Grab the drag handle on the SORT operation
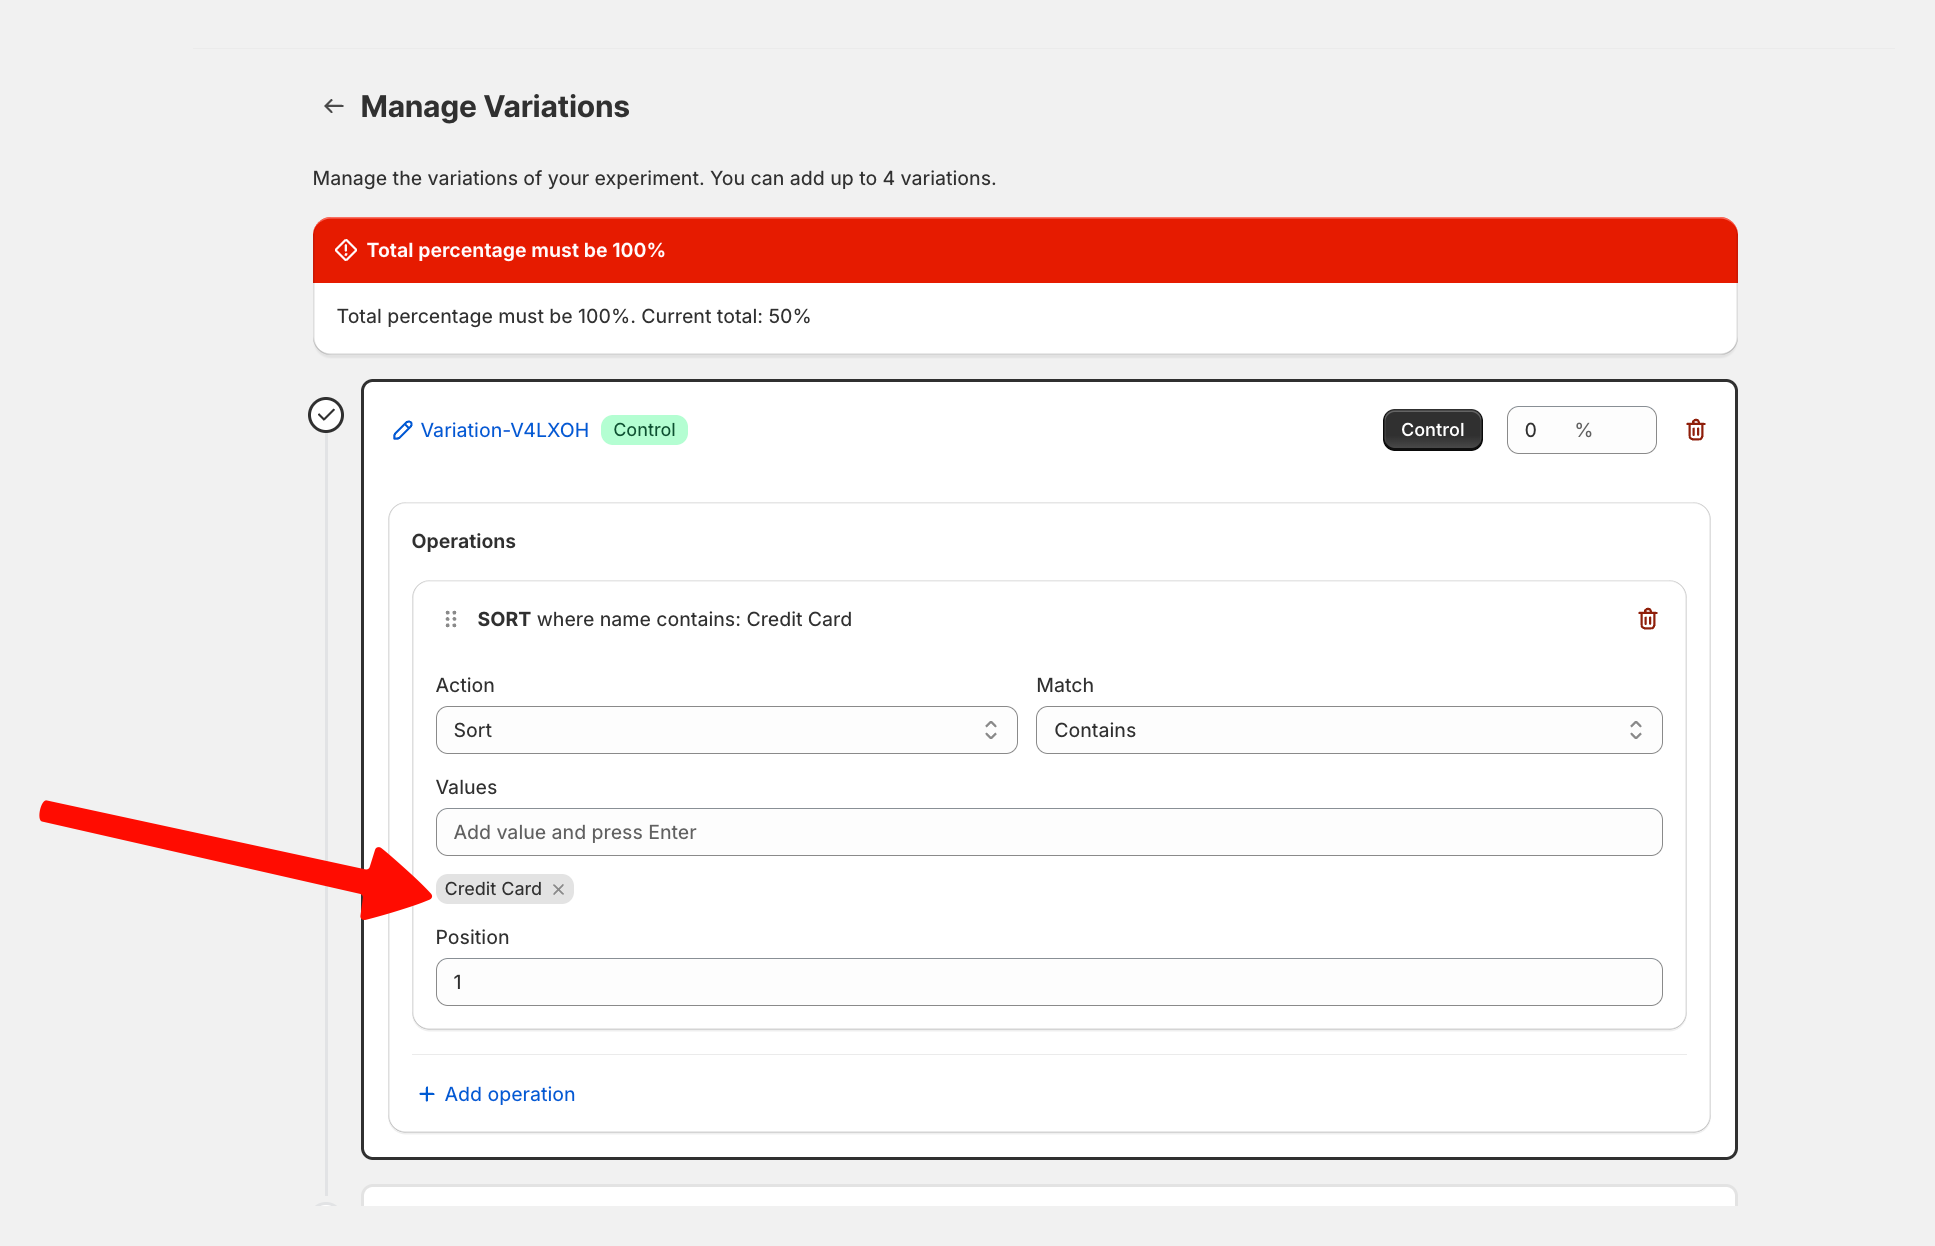The image size is (1935, 1246). [451, 619]
